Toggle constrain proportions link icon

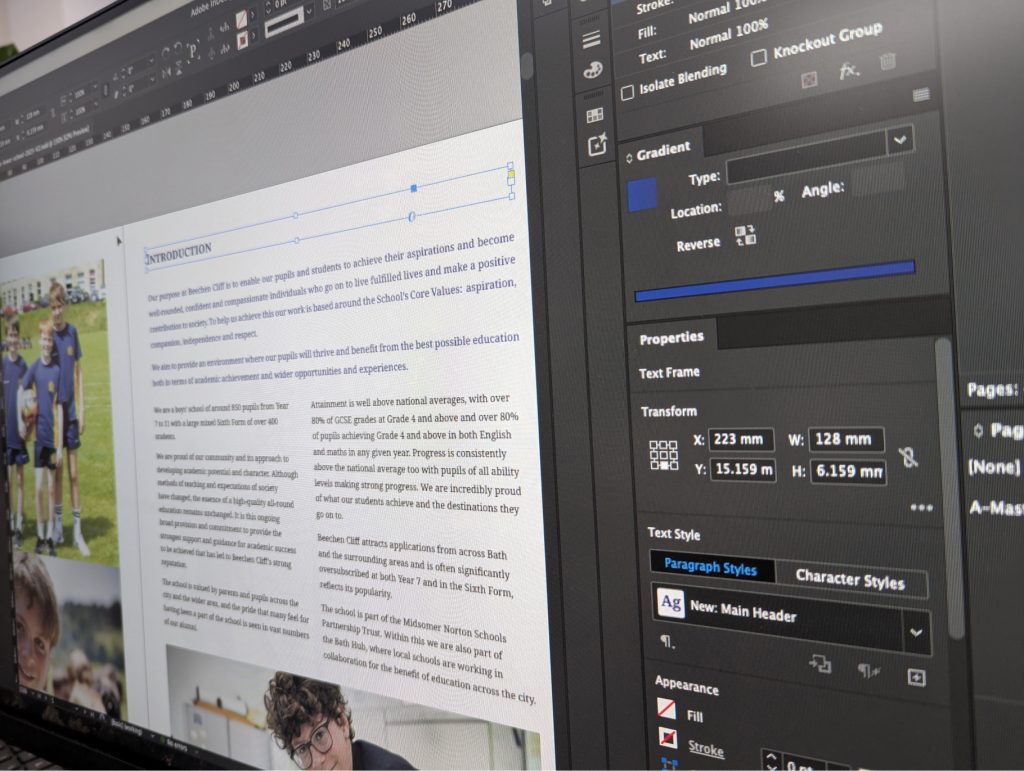908,457
